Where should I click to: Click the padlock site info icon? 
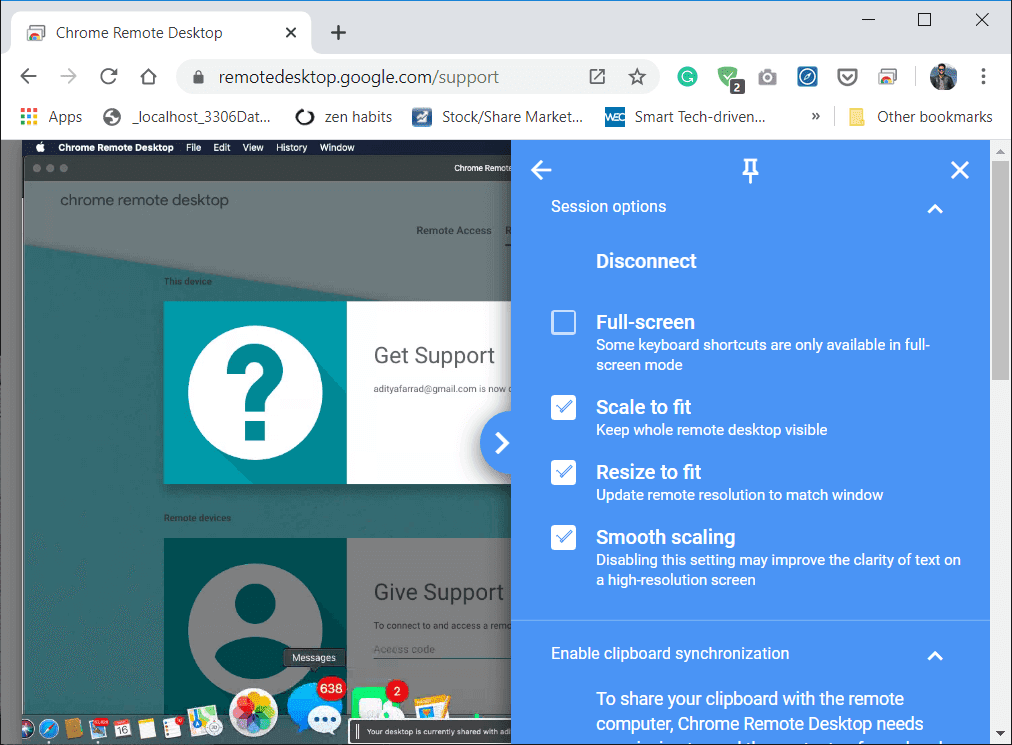tap(199, 77)
